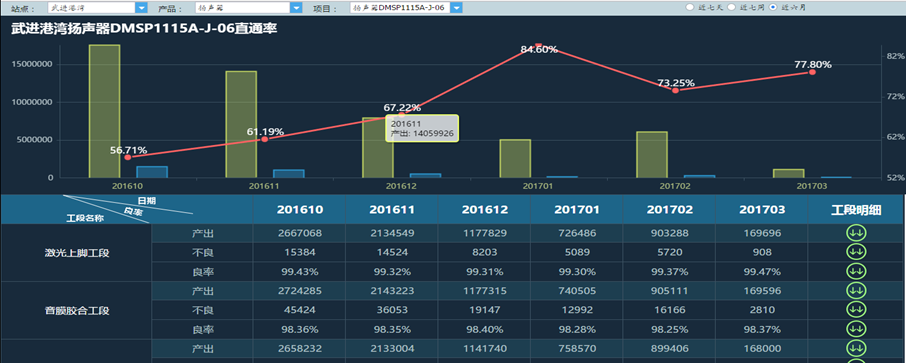This screenshot has height=363, width=906.
Task: Click the 67.22% point on the line
Action: point(402,114)
